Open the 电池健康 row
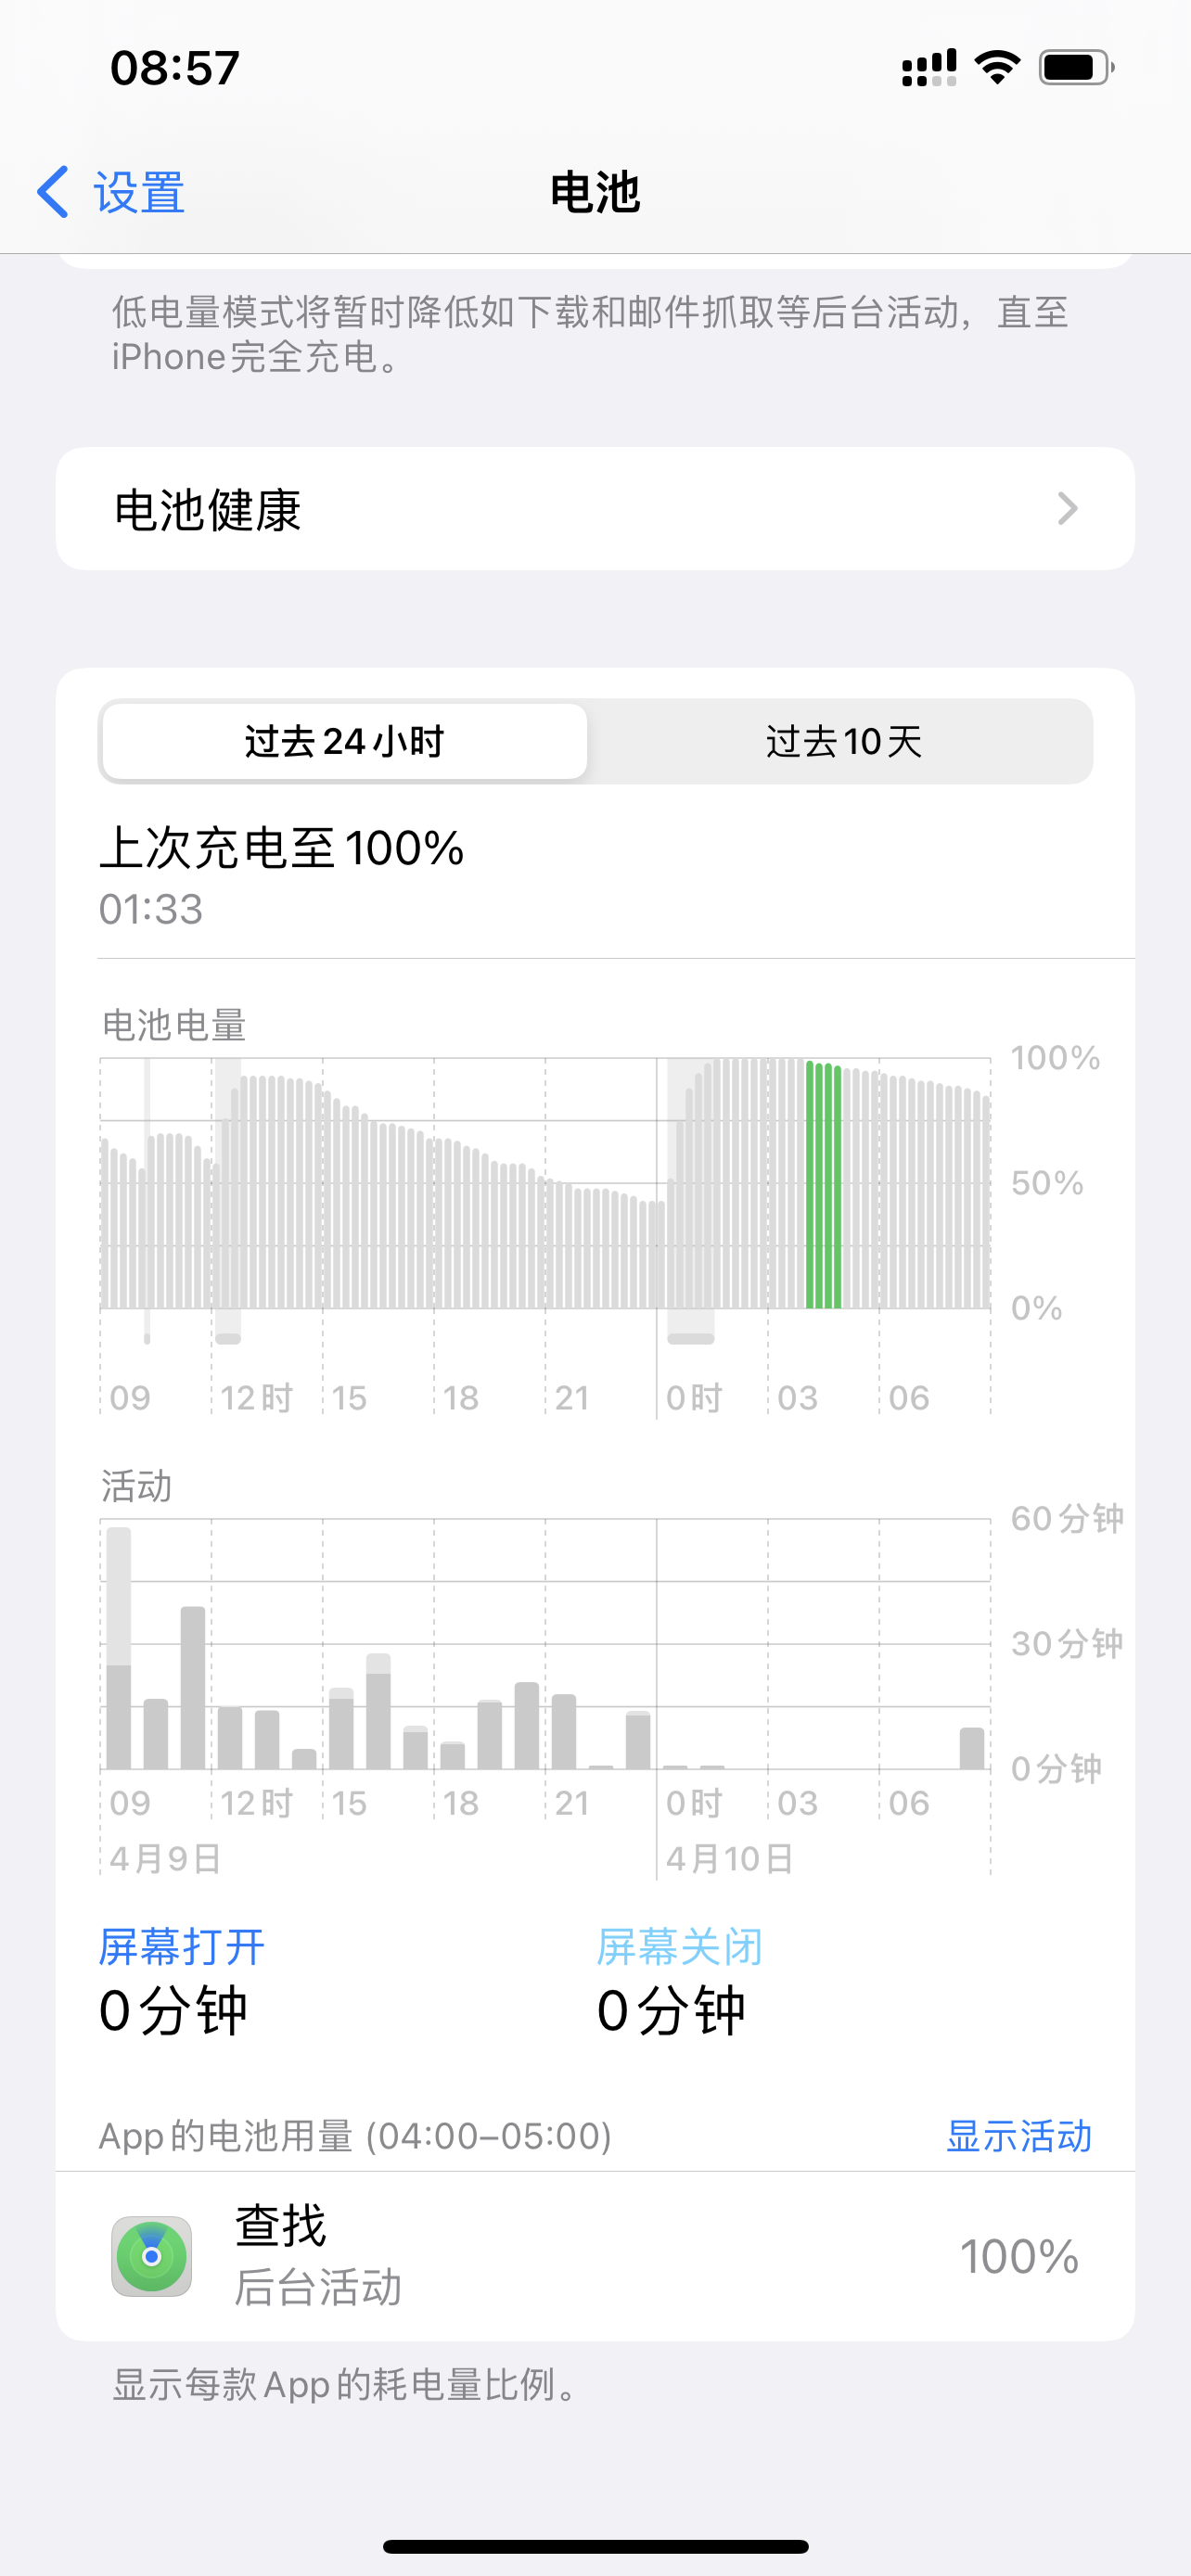 click(x=595, y=509)
